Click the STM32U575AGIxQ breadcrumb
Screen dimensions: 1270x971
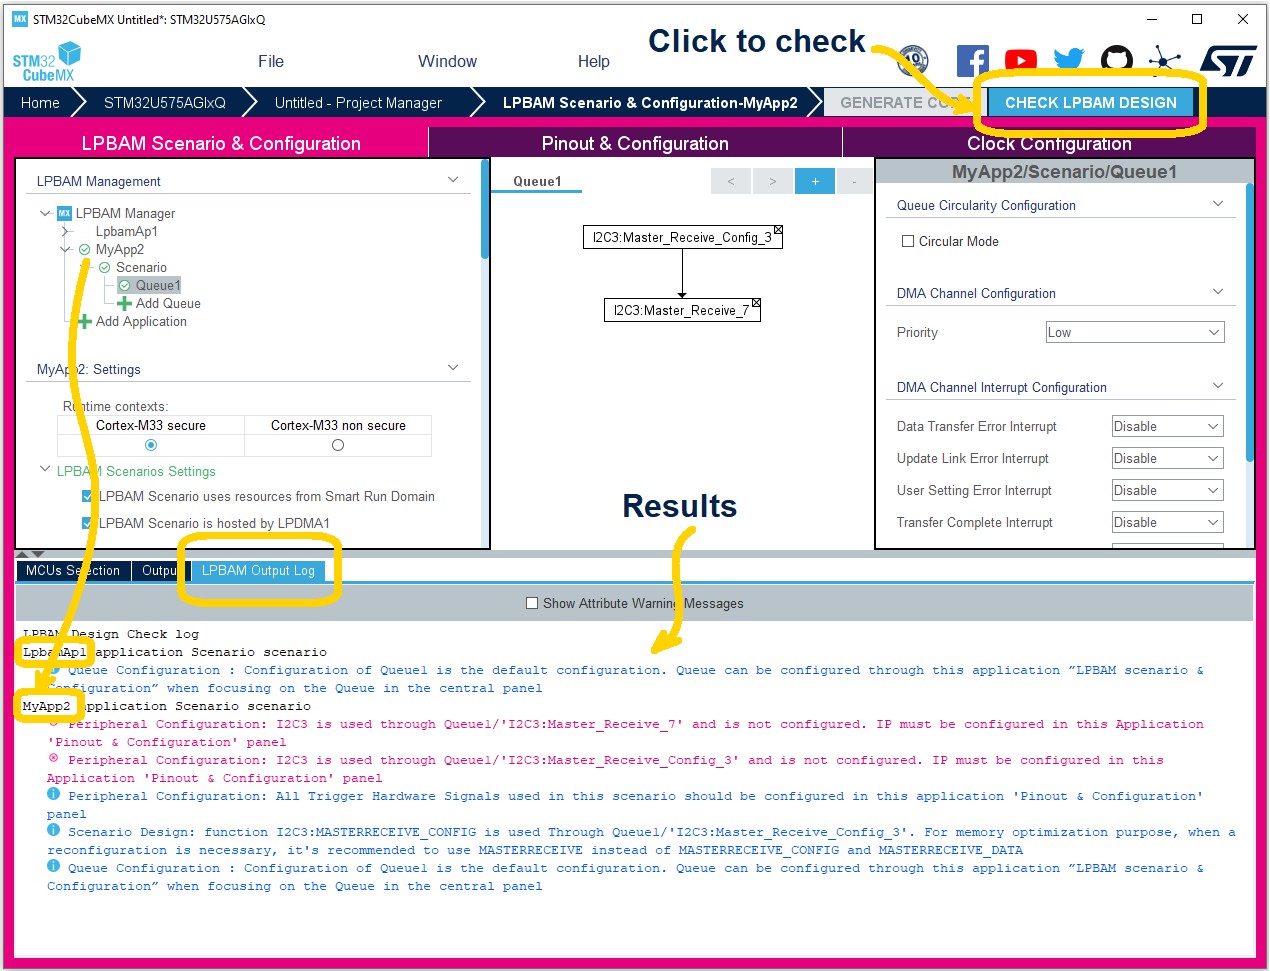pos(165,102)
